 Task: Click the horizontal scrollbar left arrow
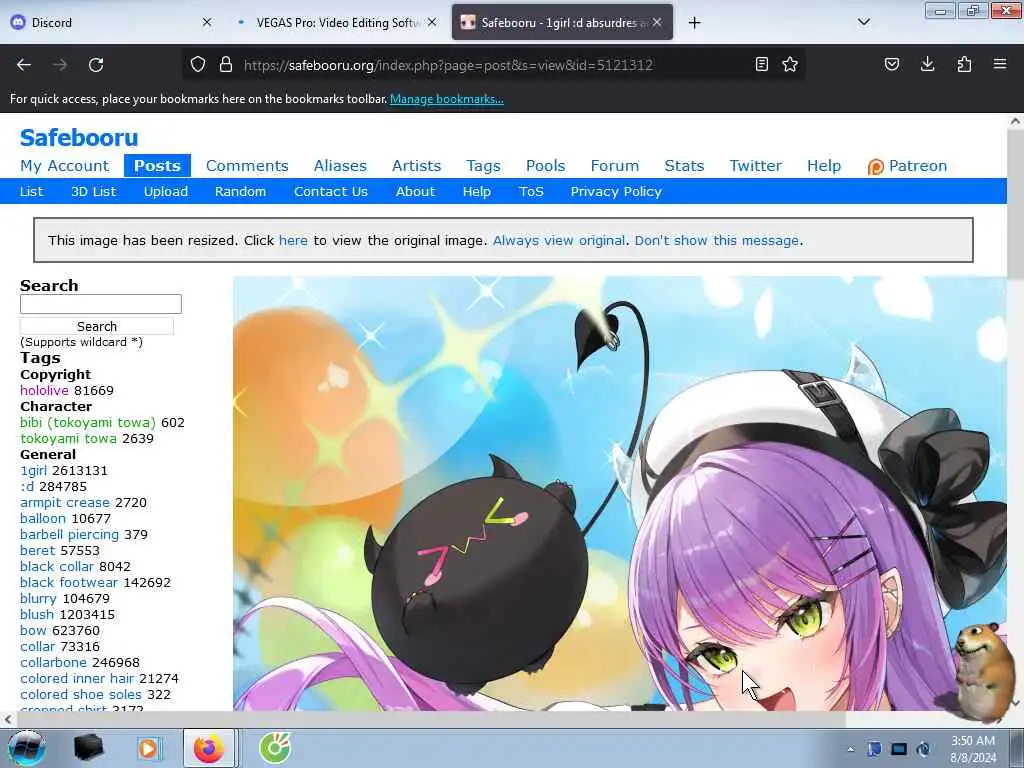(x=7, y=719)
